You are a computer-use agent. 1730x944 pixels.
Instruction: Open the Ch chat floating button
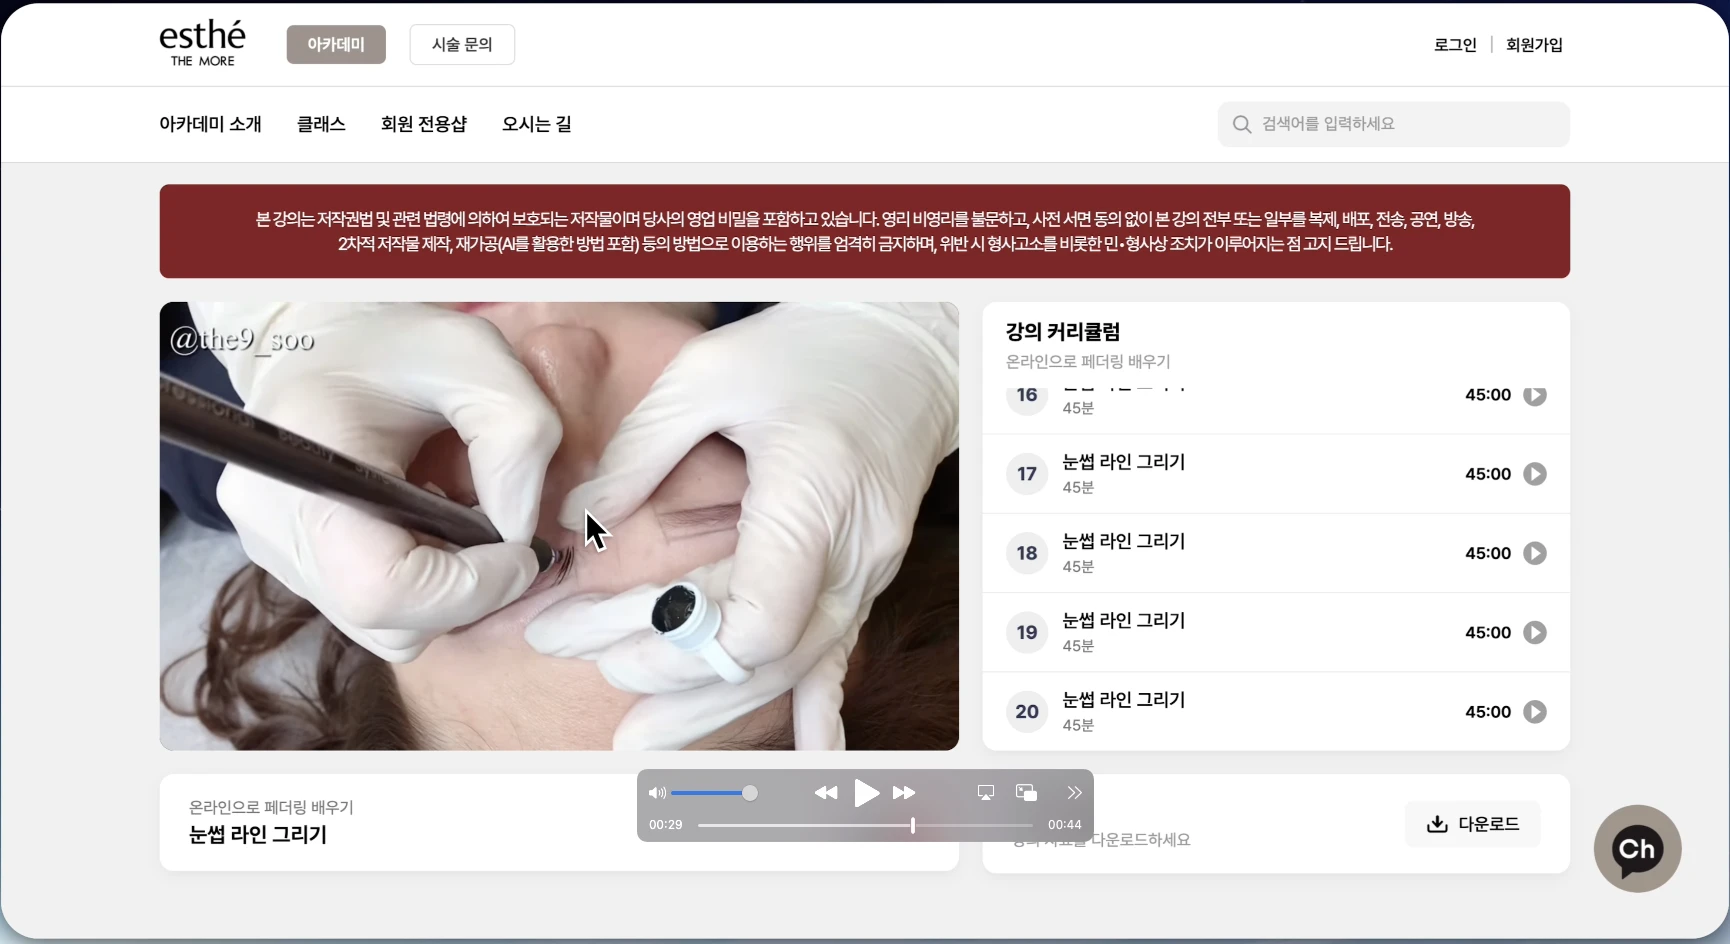coord(1637,849)
